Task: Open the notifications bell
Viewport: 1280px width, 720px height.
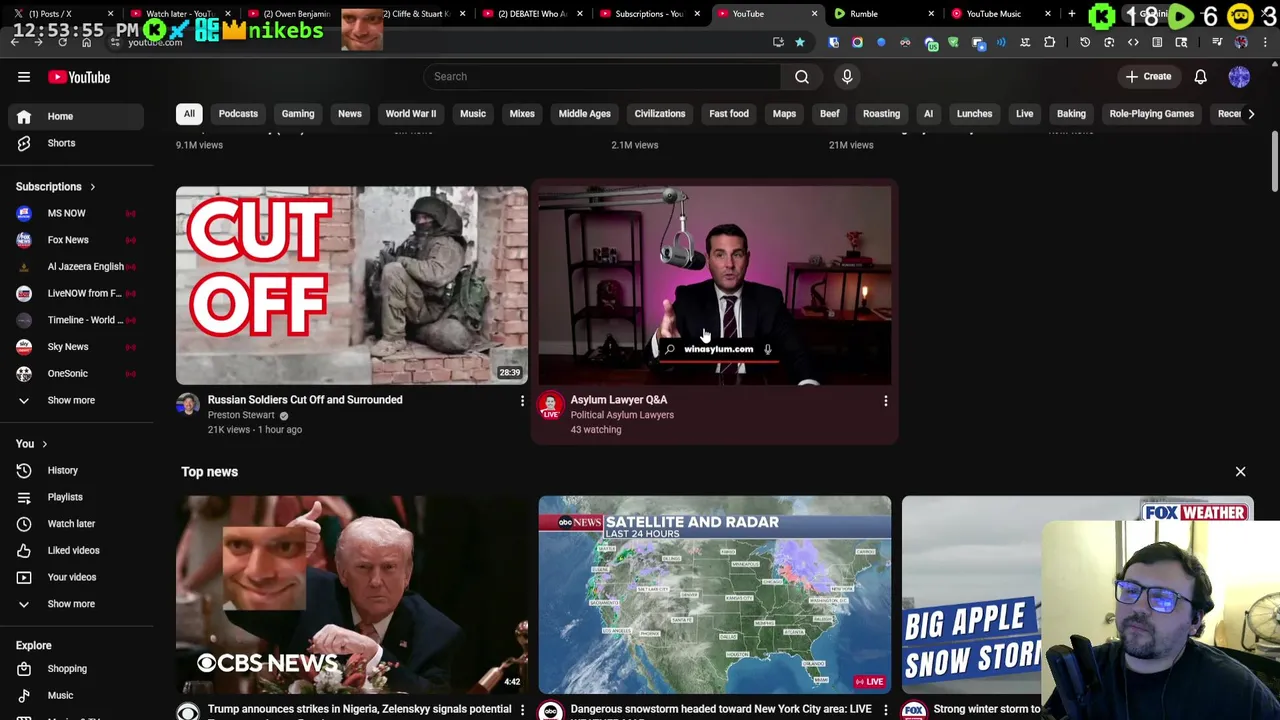Action: pos(1201,77)
